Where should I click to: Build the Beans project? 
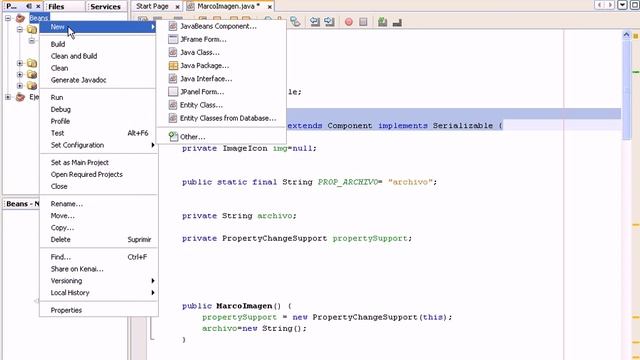point(98,44)
